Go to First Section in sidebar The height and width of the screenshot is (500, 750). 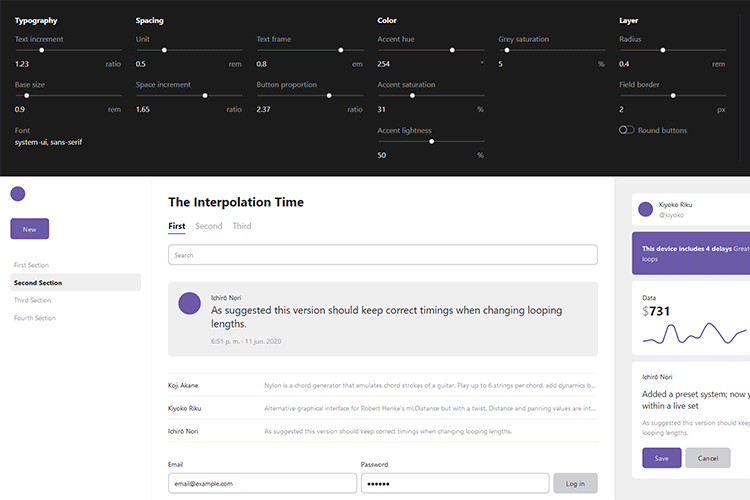[x=32, y=265]
